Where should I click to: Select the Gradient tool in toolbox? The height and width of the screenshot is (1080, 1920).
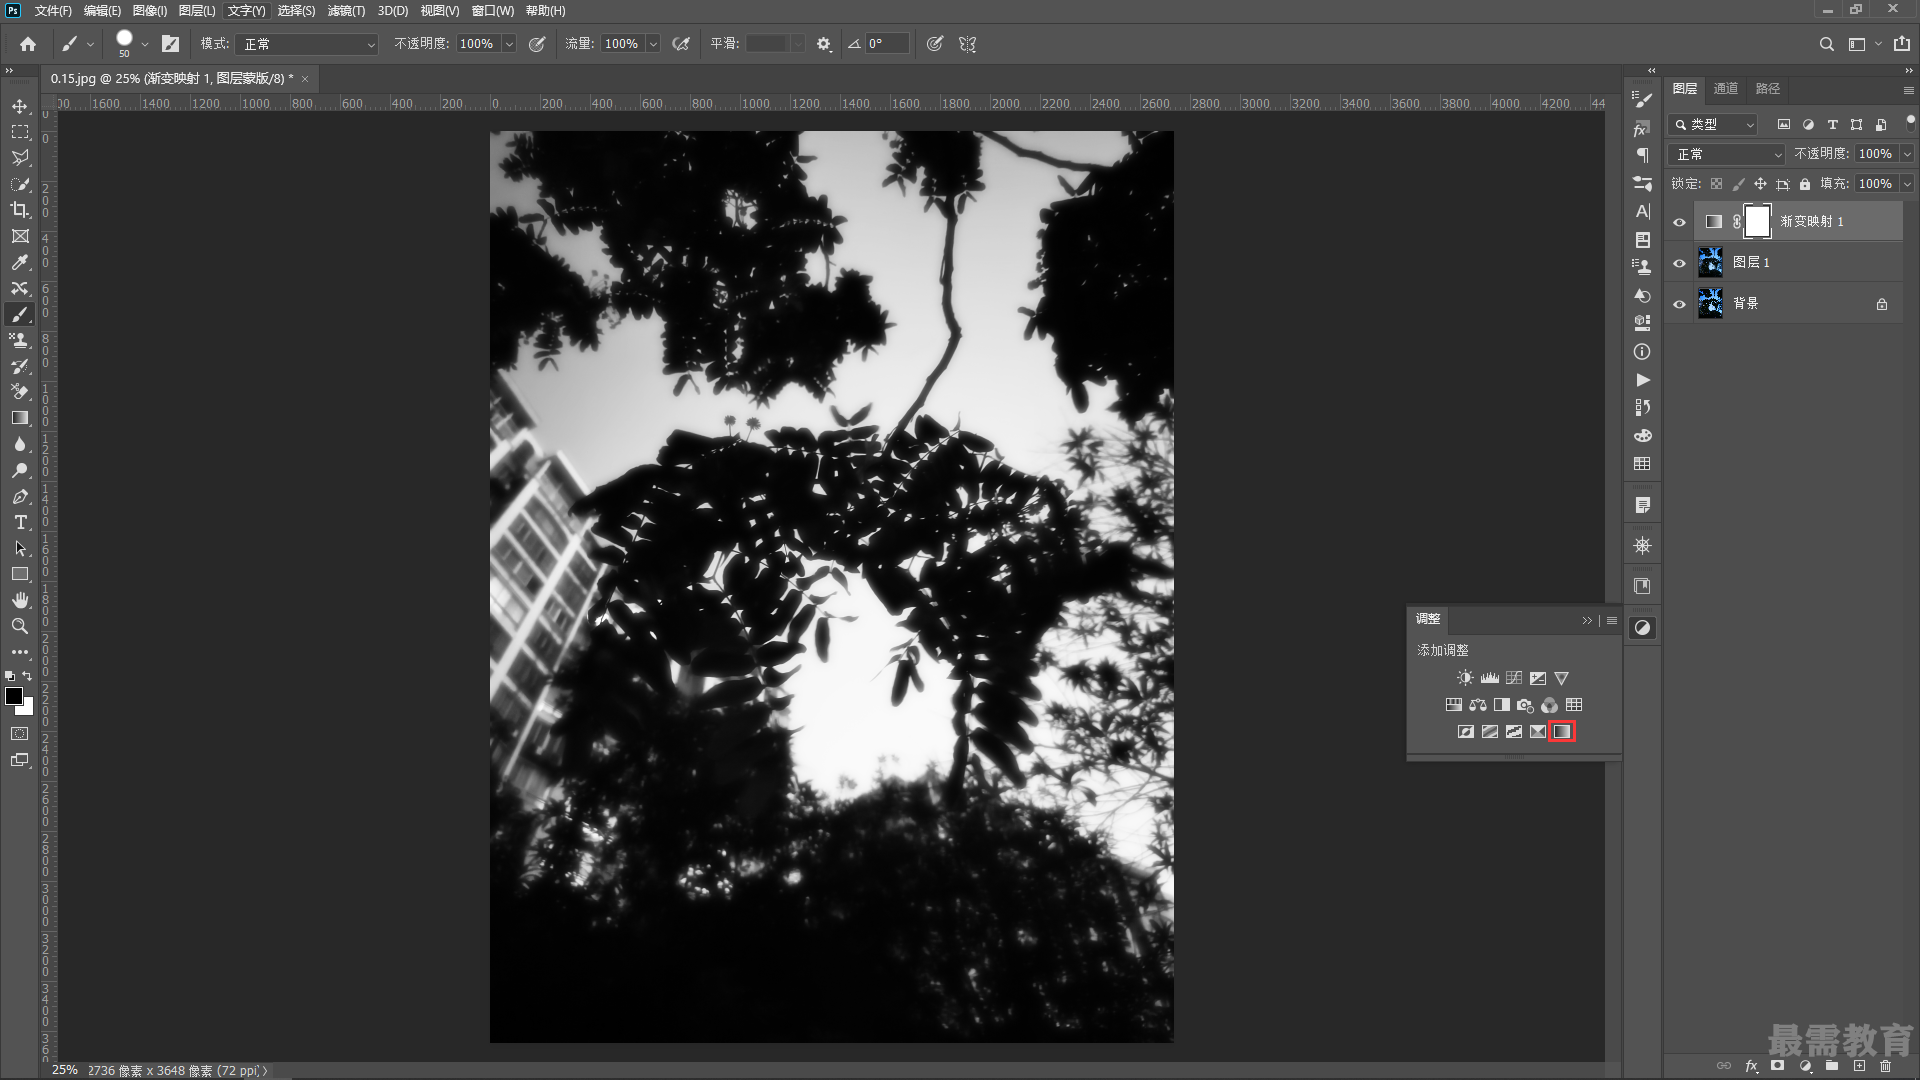tap(20, 418)
